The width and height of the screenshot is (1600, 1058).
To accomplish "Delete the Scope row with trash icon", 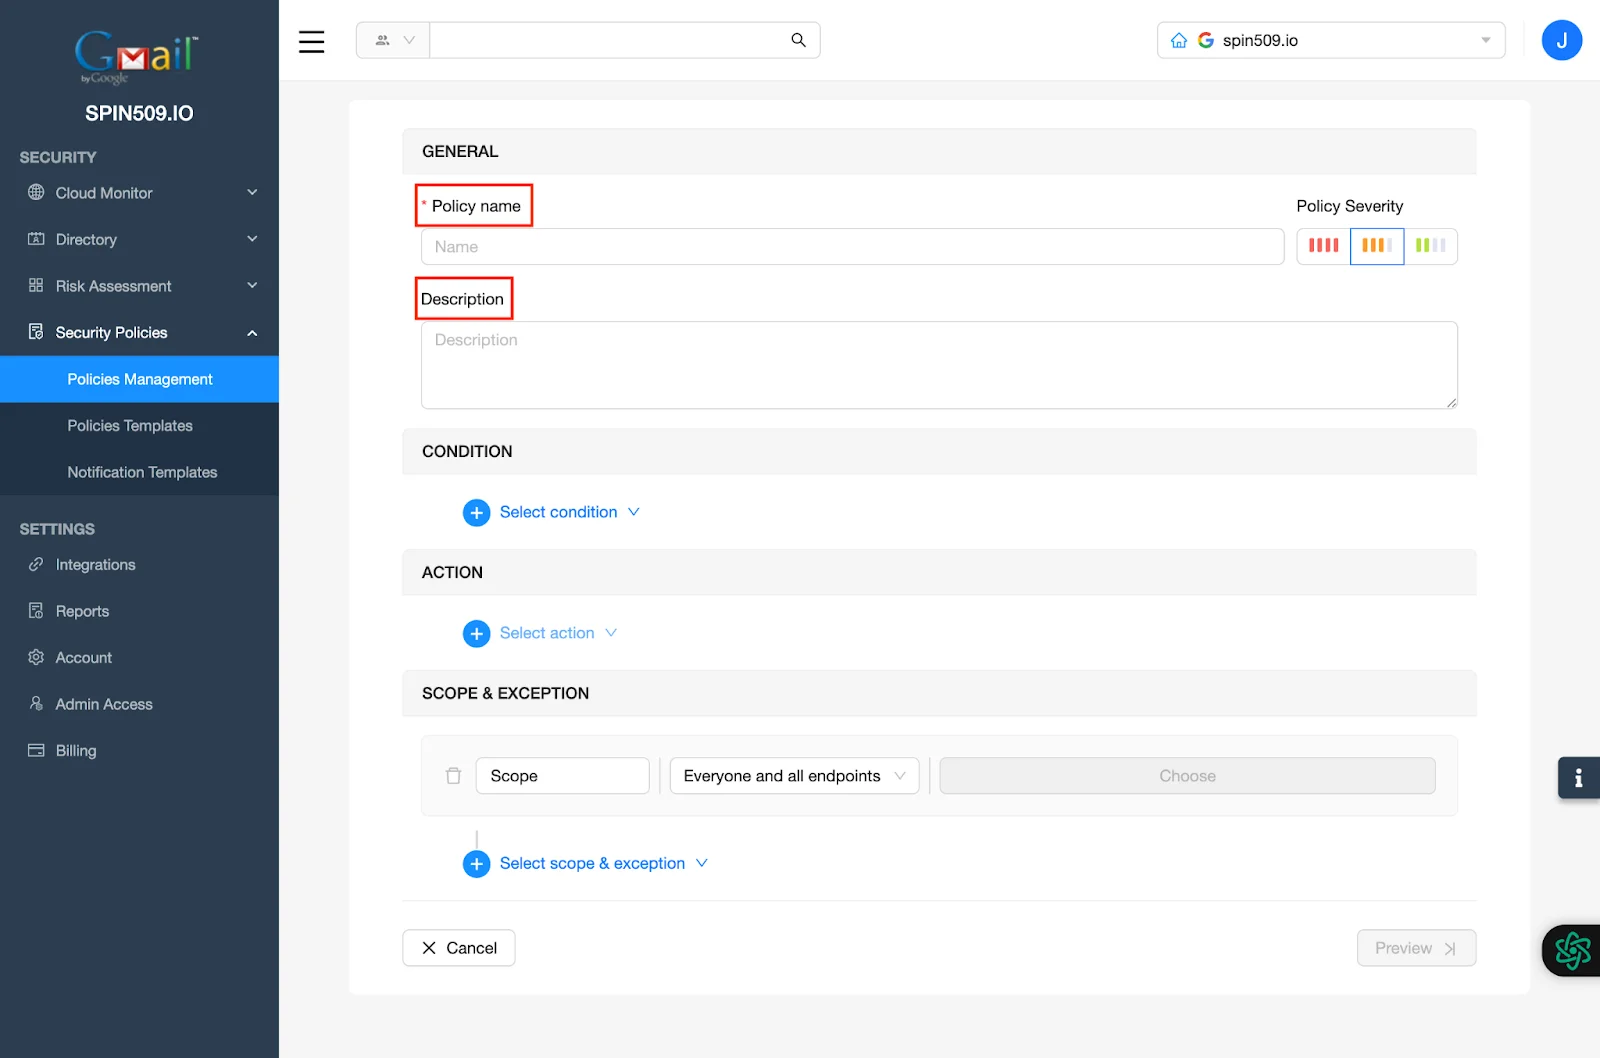I will click(453, 775).
